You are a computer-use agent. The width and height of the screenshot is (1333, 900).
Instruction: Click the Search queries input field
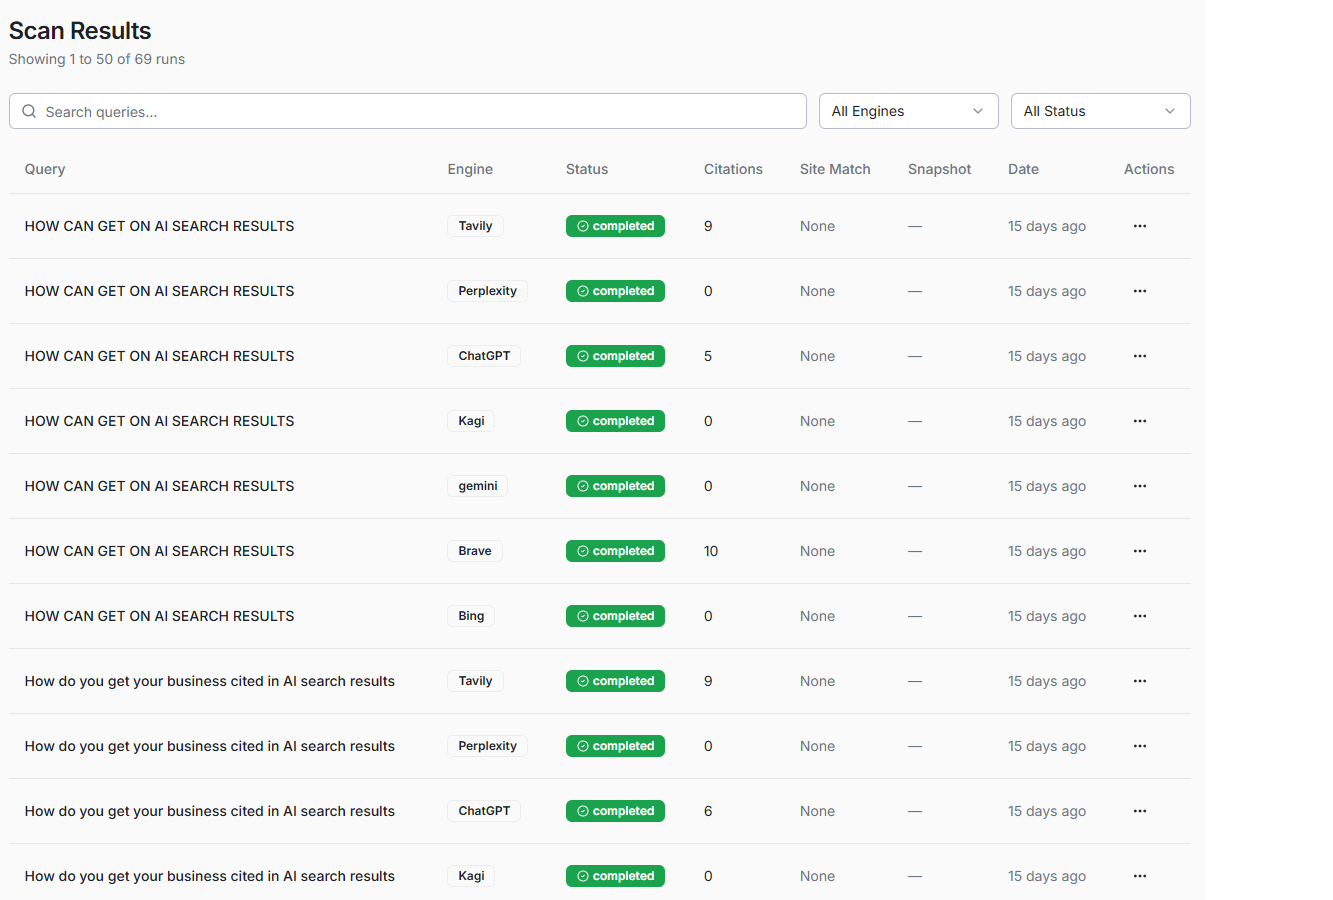click(x=420, y=111)
